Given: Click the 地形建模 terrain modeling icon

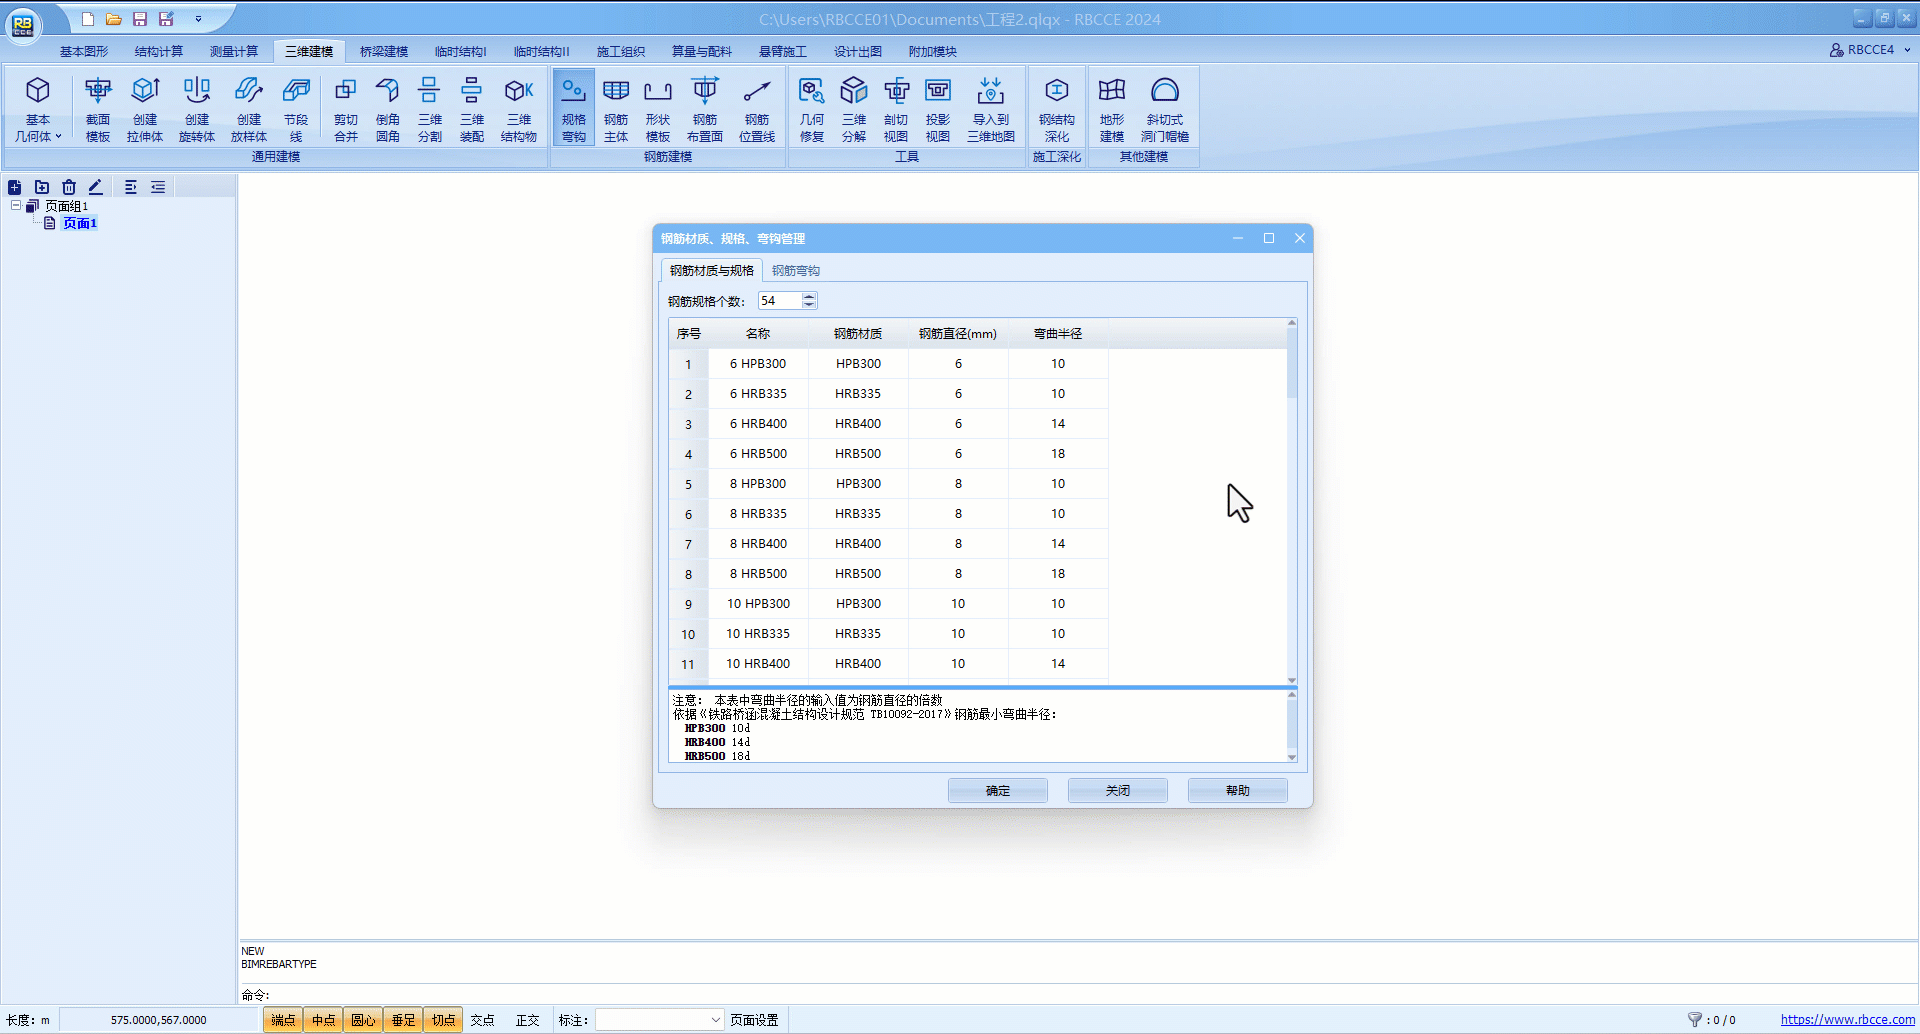Looking at the screenshot, I should 1111,108.
